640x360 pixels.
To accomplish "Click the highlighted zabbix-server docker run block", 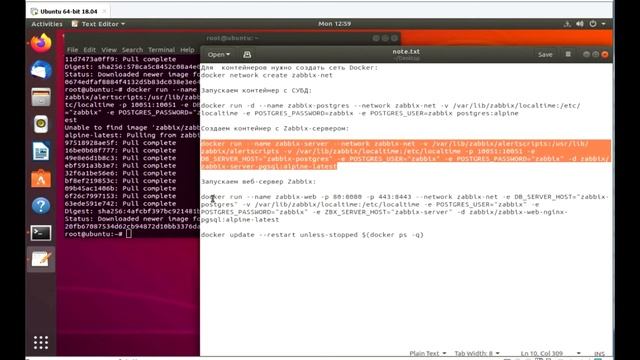I will tap(406, 155).
